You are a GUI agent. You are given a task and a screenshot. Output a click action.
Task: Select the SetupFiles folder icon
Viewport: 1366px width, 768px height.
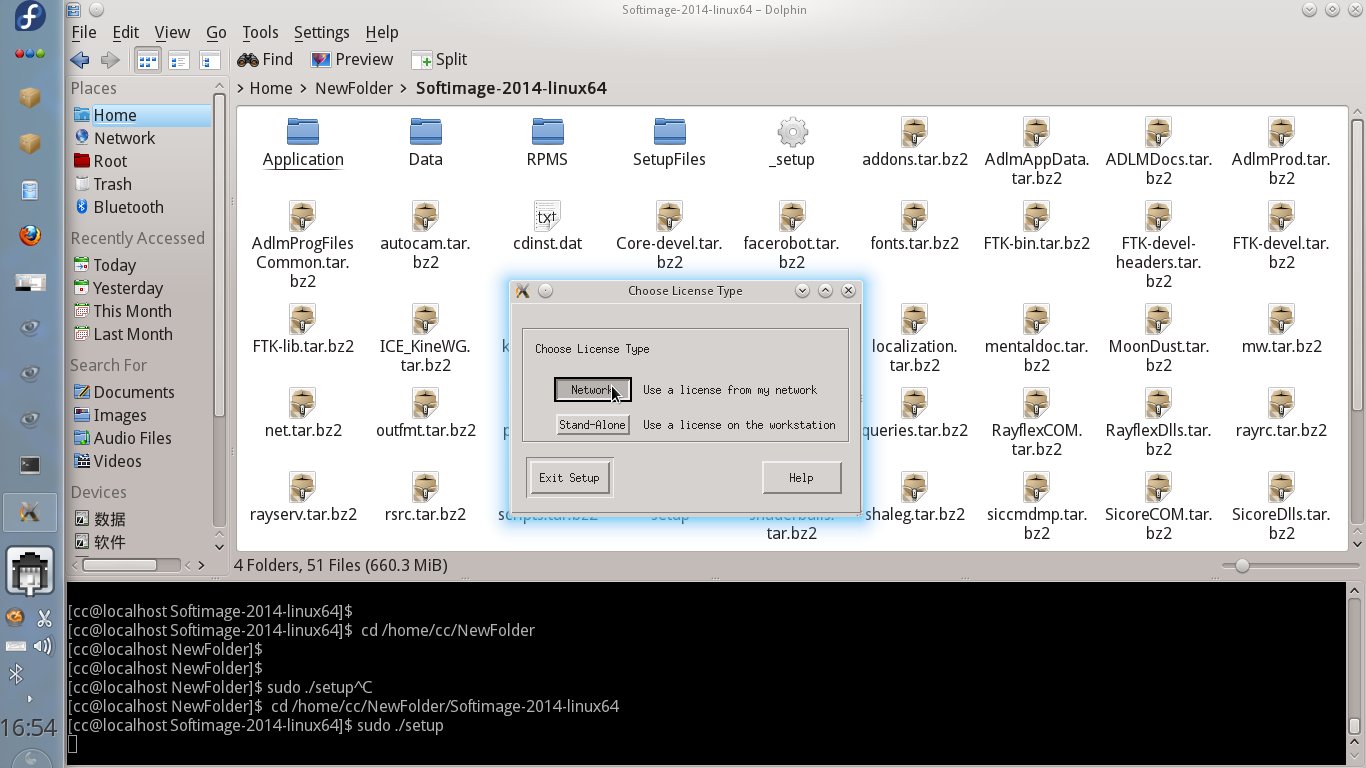[670, 131]
